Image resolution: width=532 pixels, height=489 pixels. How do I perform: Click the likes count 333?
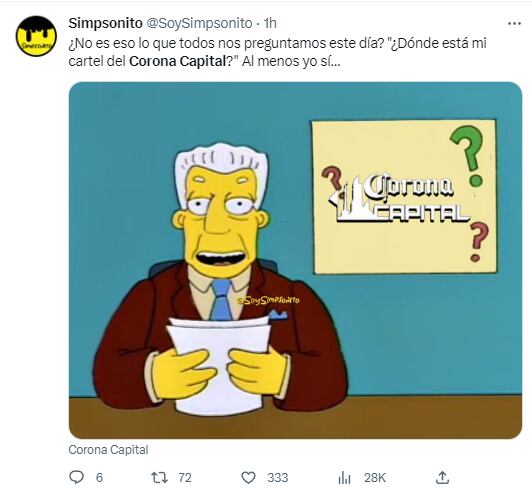tap(278, 478)
